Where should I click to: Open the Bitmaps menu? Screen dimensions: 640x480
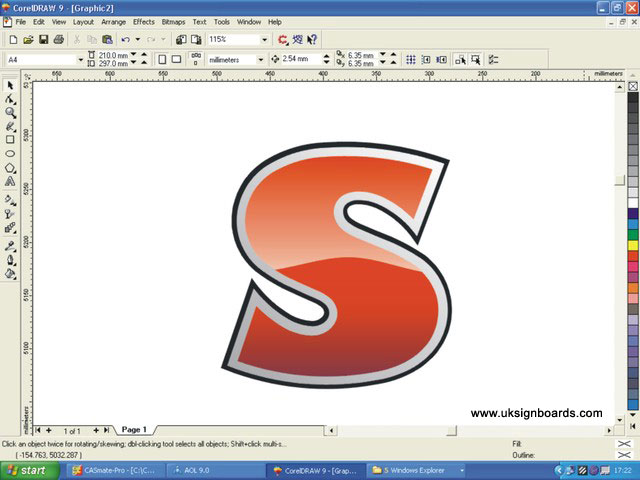(173, 21)
